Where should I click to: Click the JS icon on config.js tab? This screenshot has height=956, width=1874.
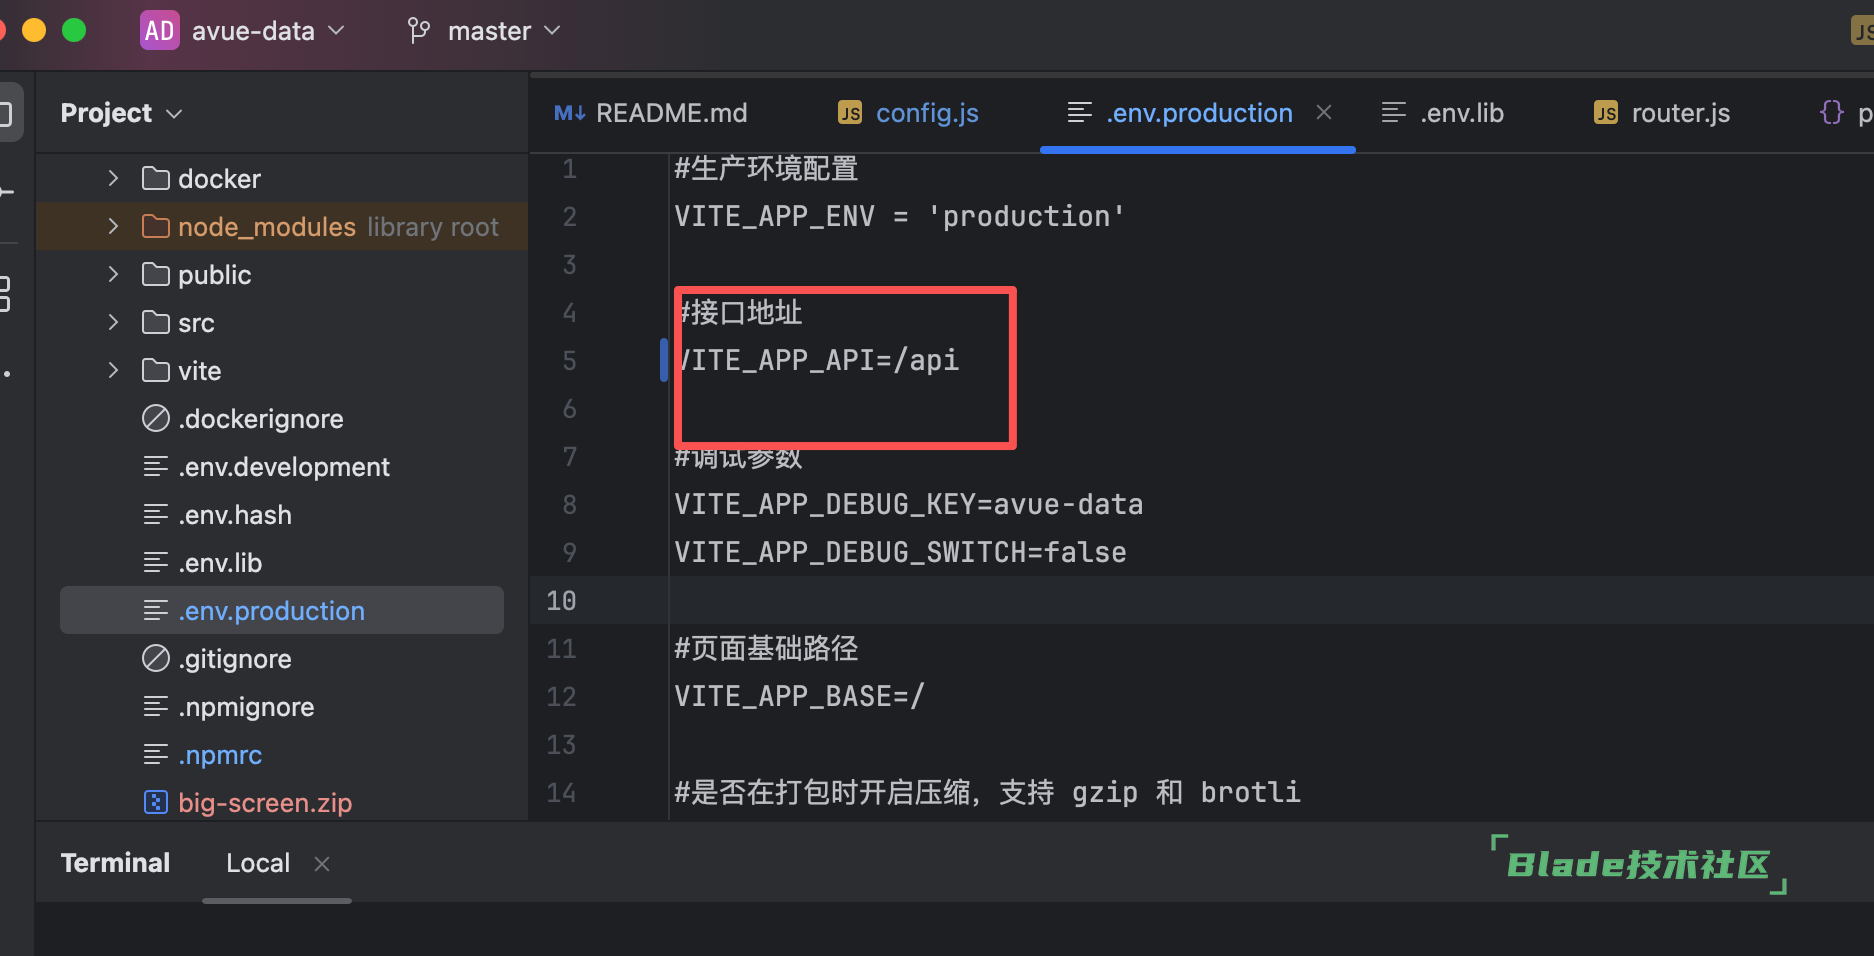[849, 113]
